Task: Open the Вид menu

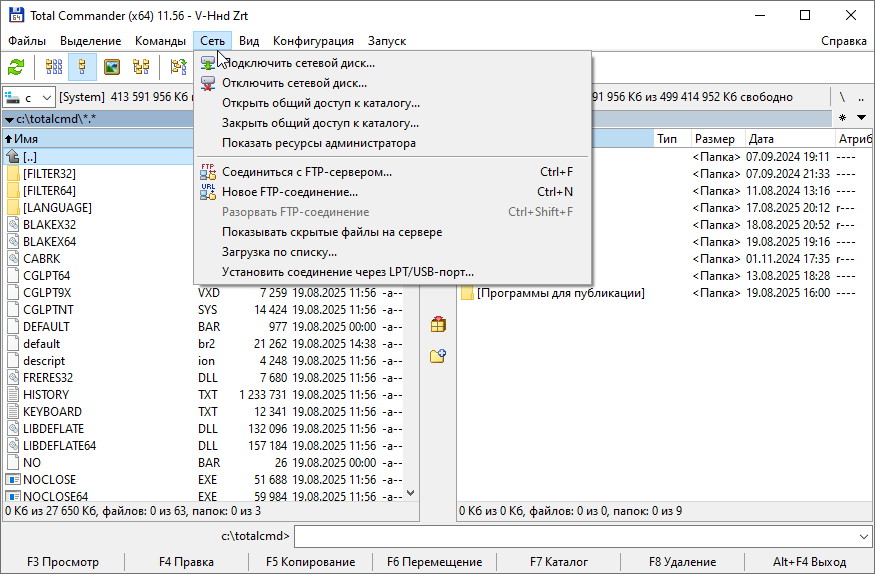Action: (249, 41)
